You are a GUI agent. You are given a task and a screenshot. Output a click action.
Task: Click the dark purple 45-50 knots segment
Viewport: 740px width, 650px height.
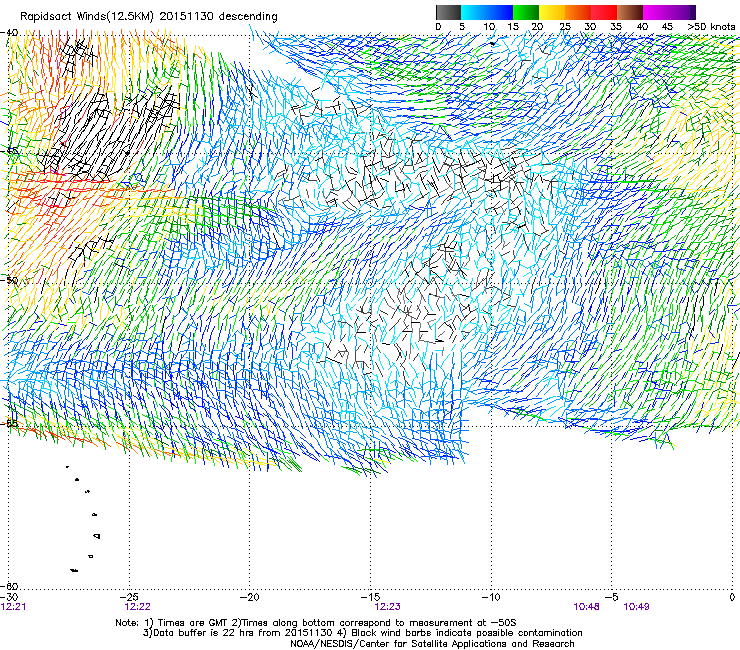click(x=682, y=12)
